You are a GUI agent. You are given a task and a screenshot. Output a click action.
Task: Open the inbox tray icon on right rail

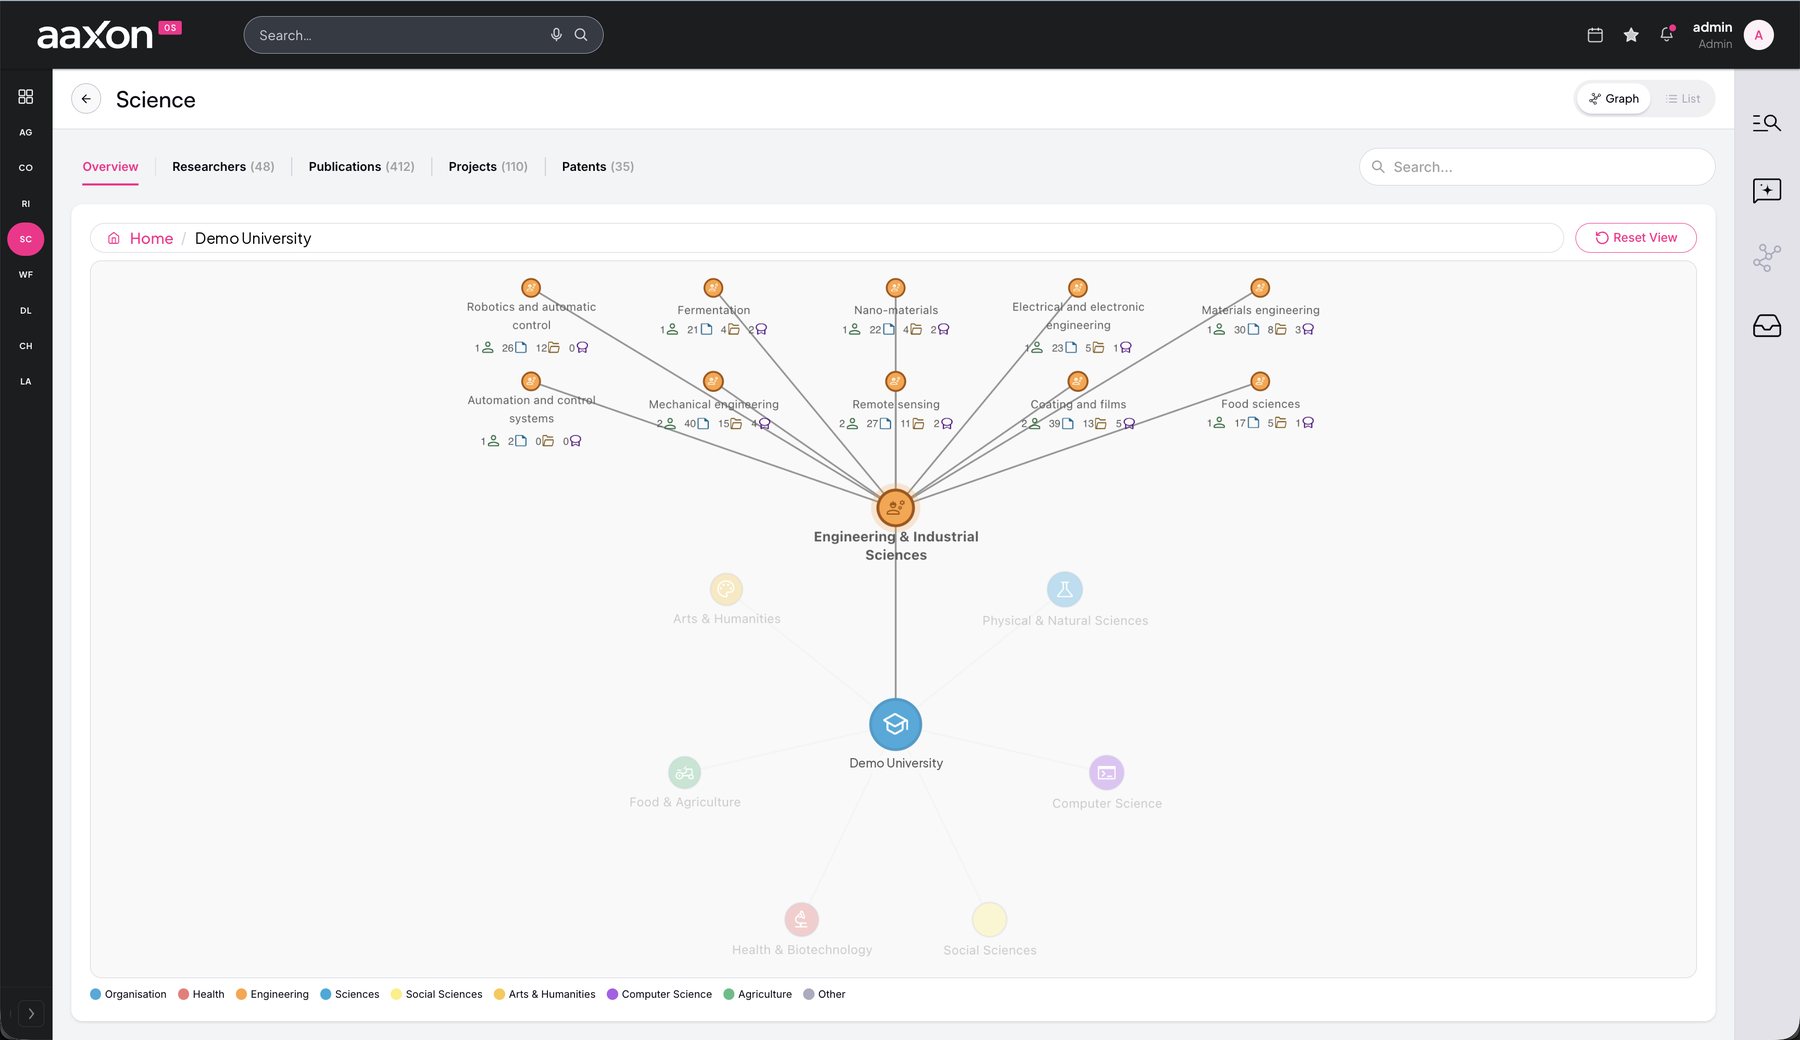[1767, 326]
